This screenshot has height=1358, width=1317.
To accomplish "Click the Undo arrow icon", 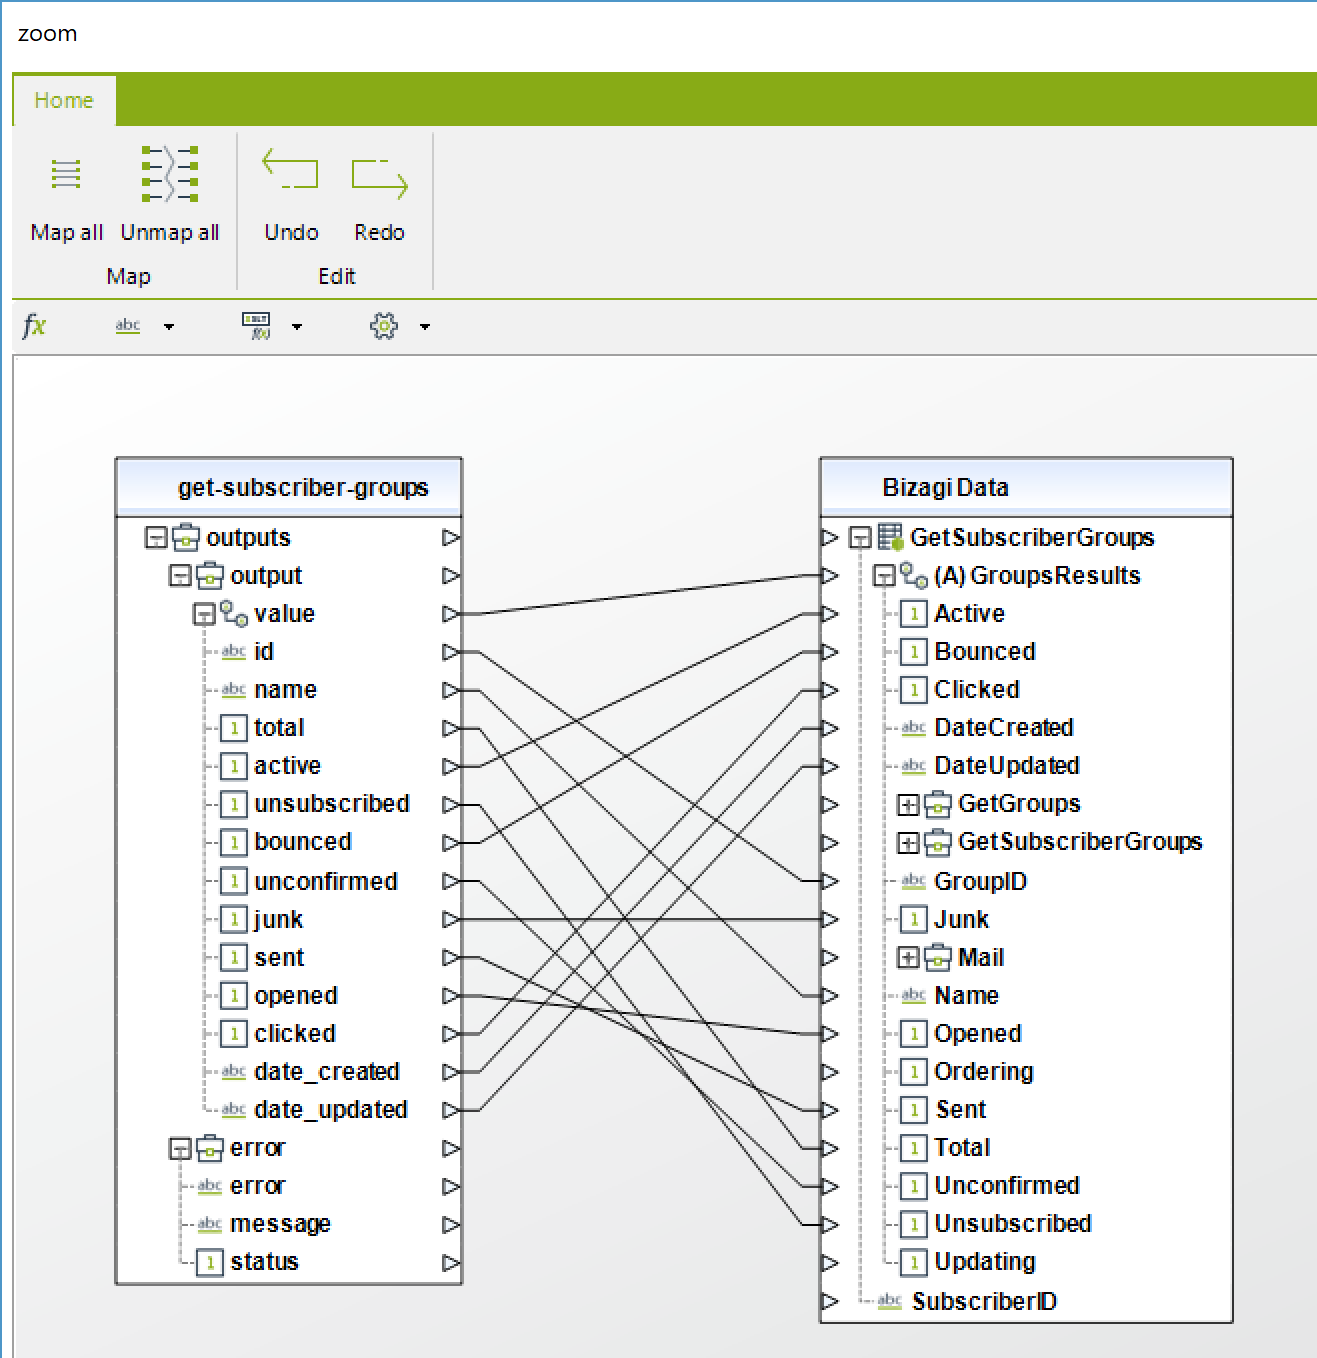I will point(290,169).
